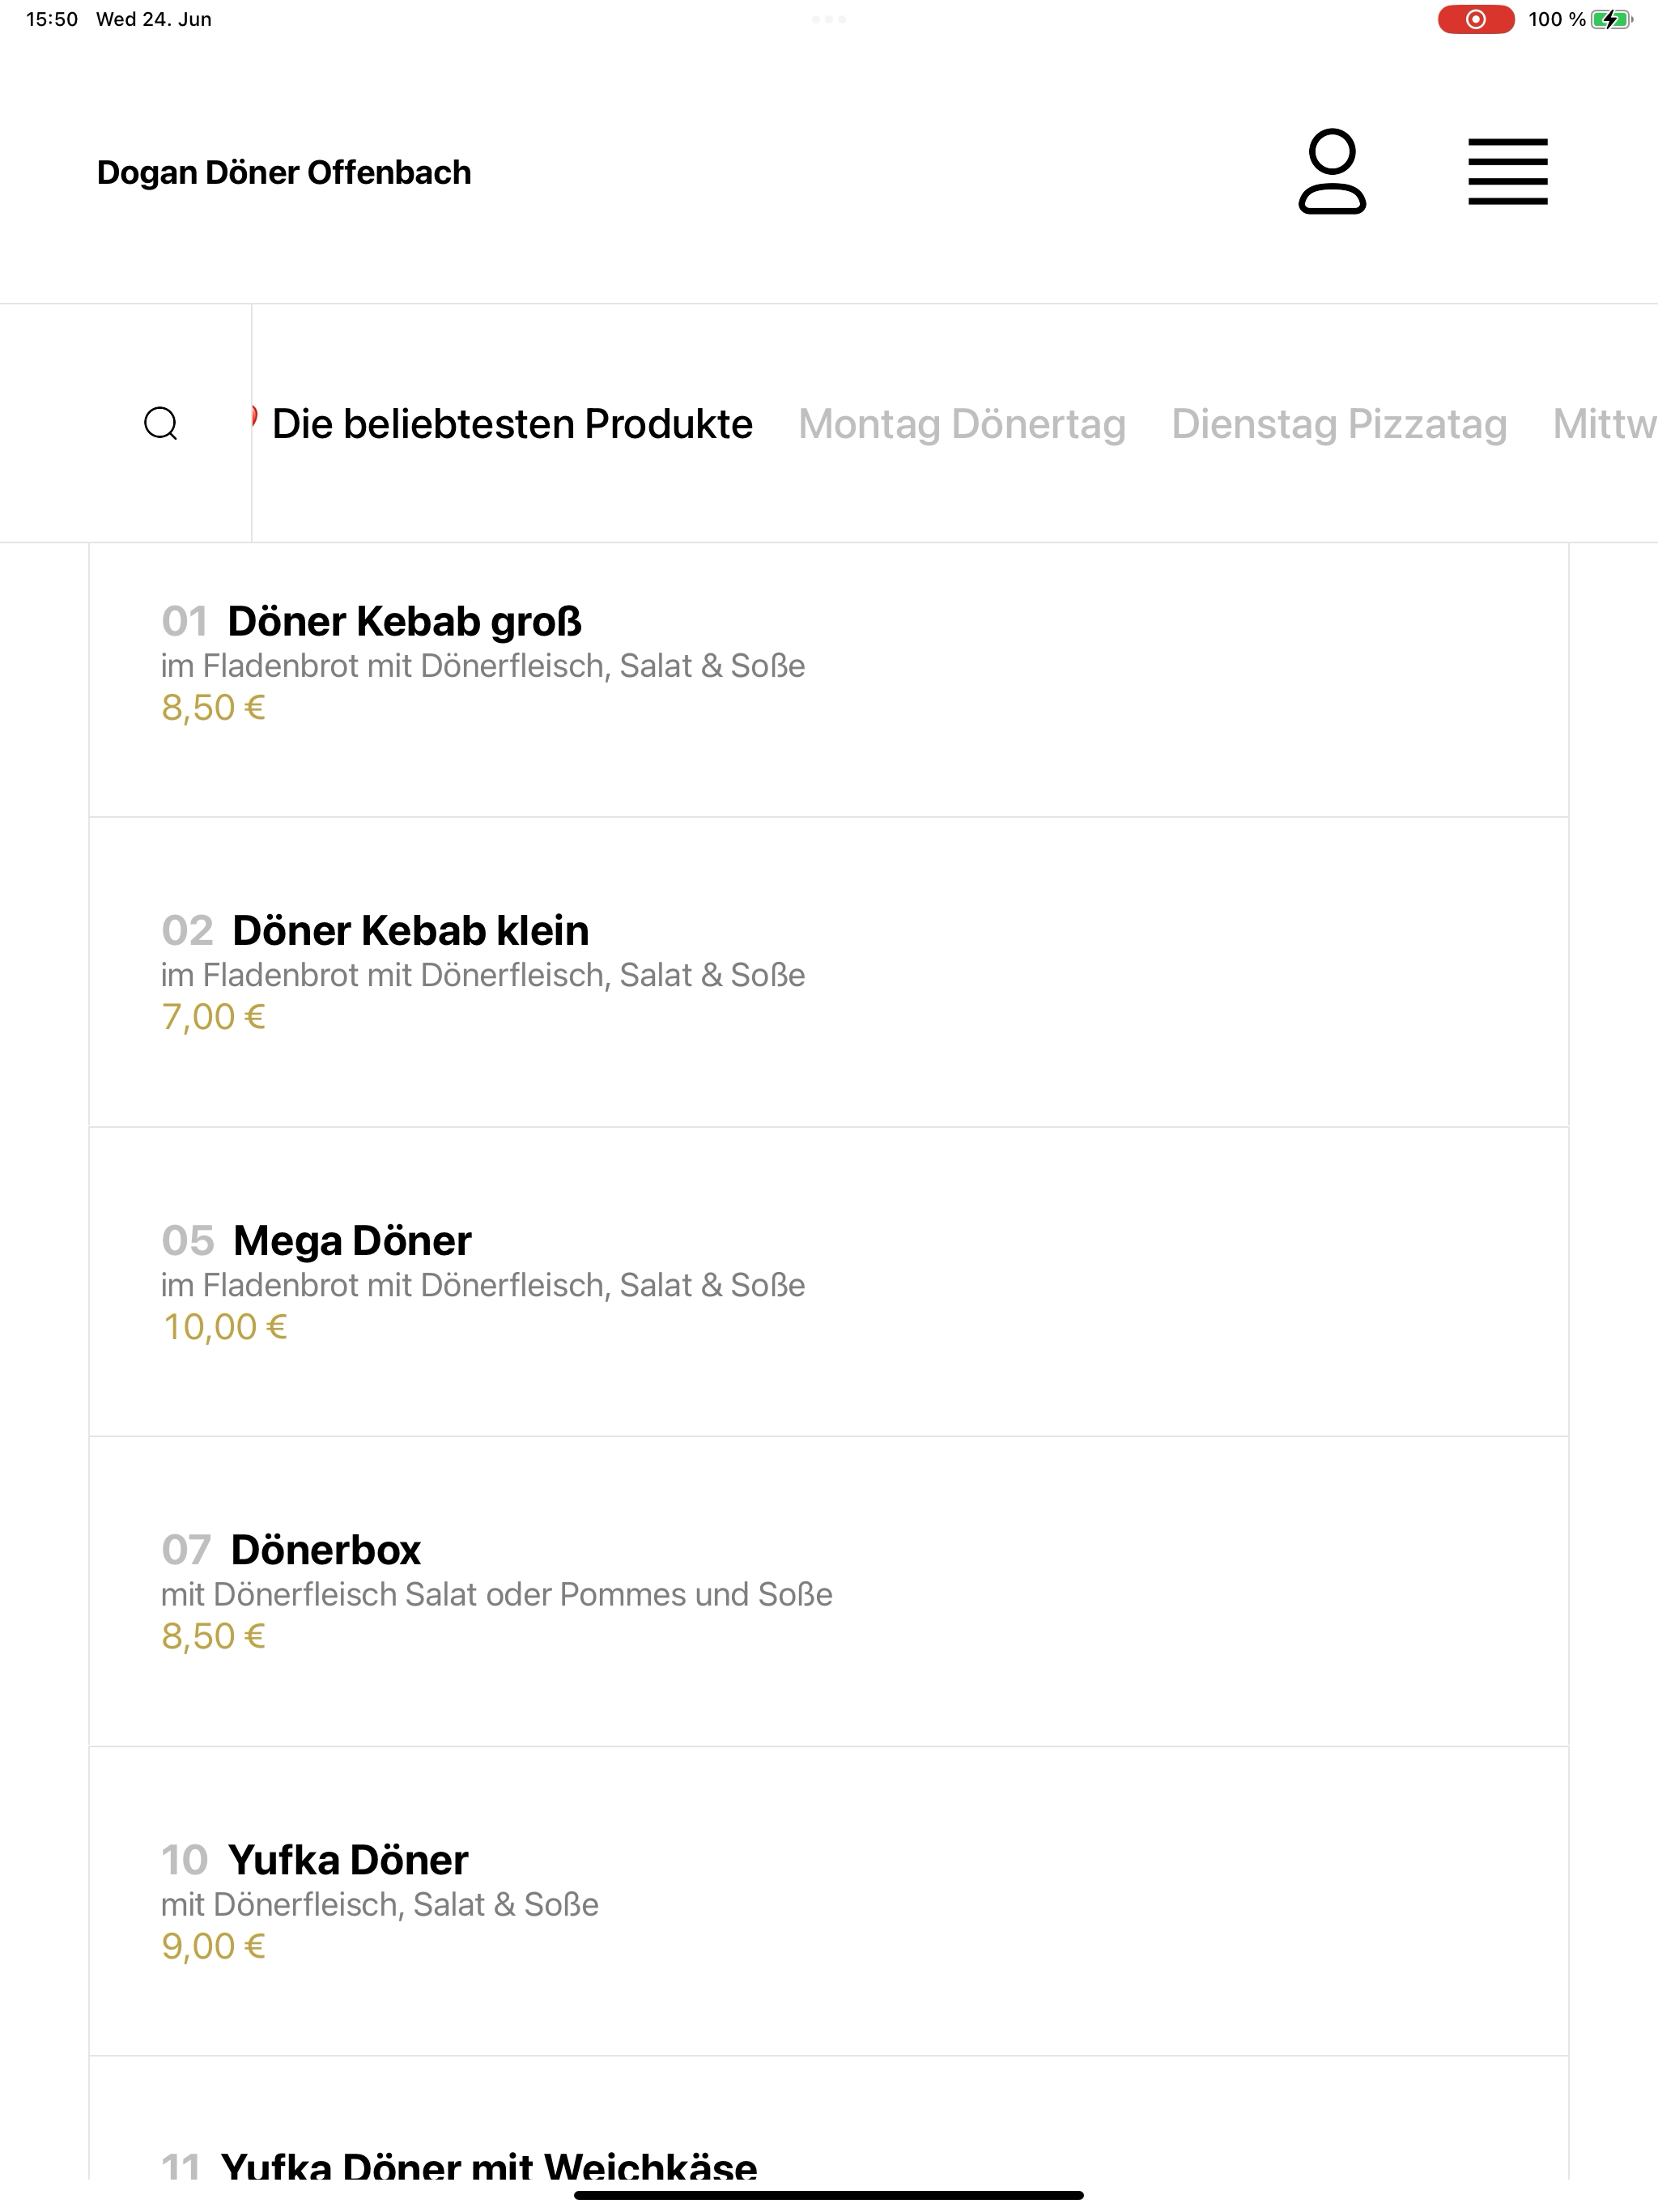Go to the Dogan Döner Offenbach home title
This screenshot has height=2212, width=1658.
(284, 172)
